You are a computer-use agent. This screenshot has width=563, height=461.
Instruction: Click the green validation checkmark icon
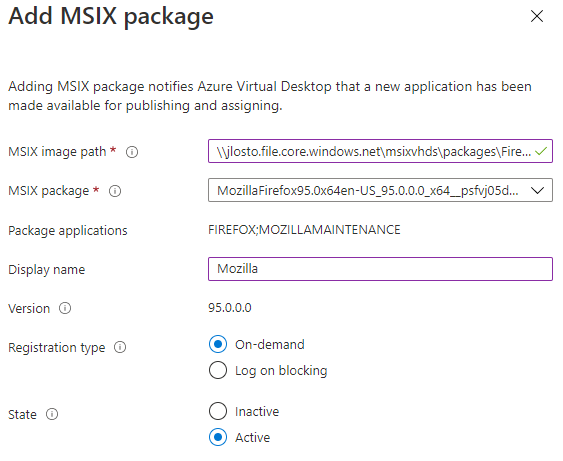[541, 151]
